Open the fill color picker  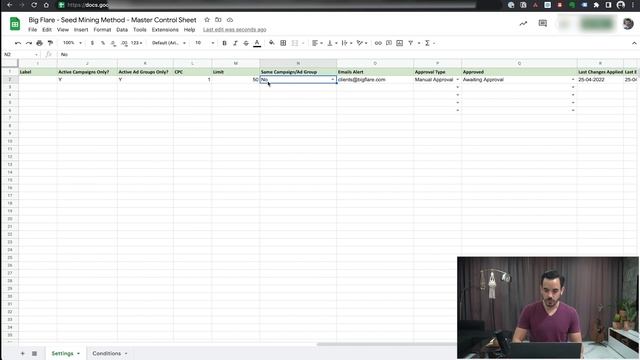271,43
